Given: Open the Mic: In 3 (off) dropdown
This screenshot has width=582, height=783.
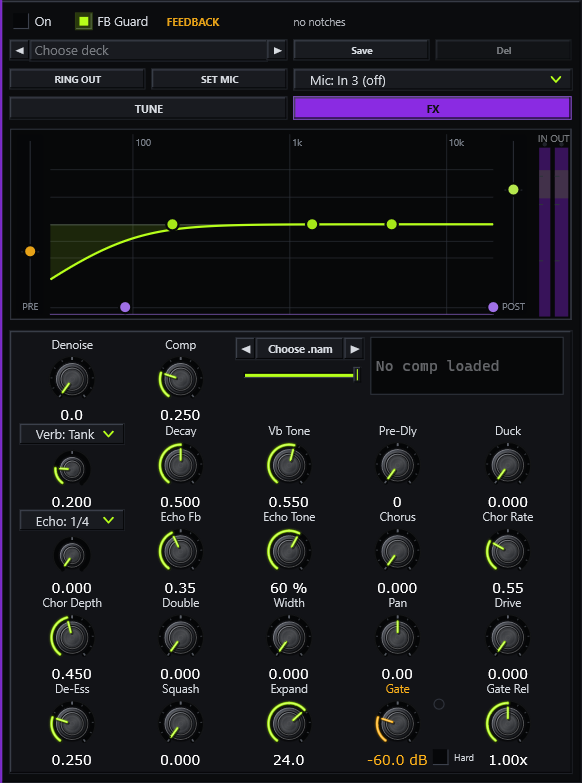Looking at the screenshot, I should click(x=433, y=80).
